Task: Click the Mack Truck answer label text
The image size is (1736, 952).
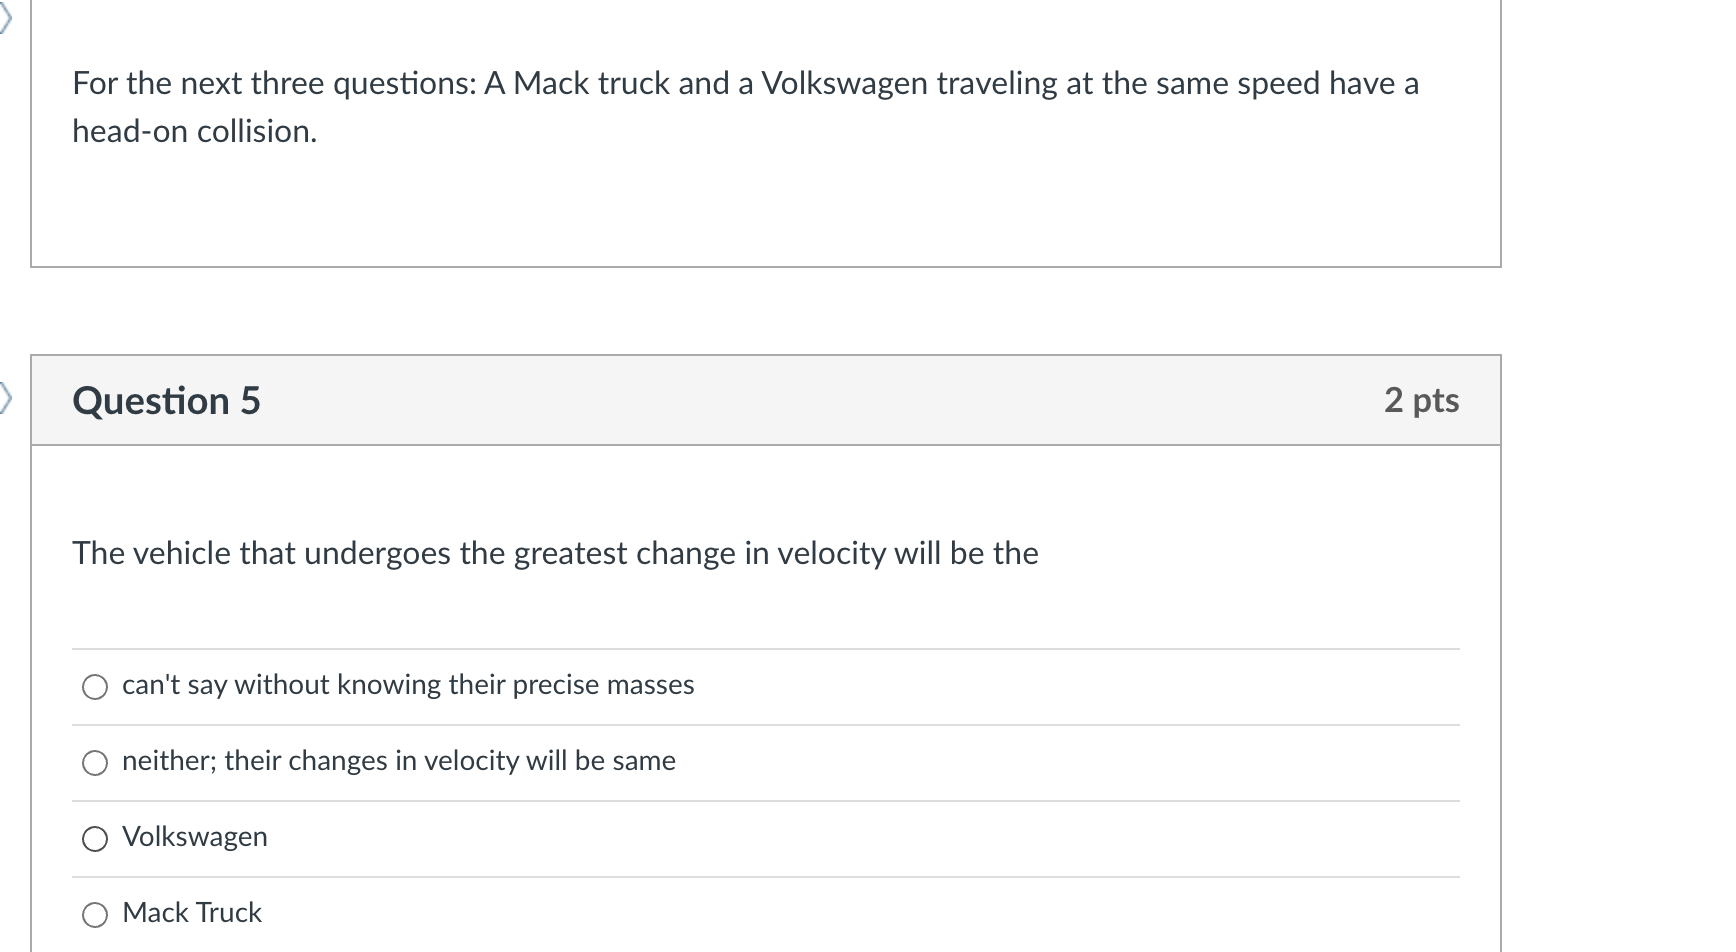Action: (x=190, y=912)
